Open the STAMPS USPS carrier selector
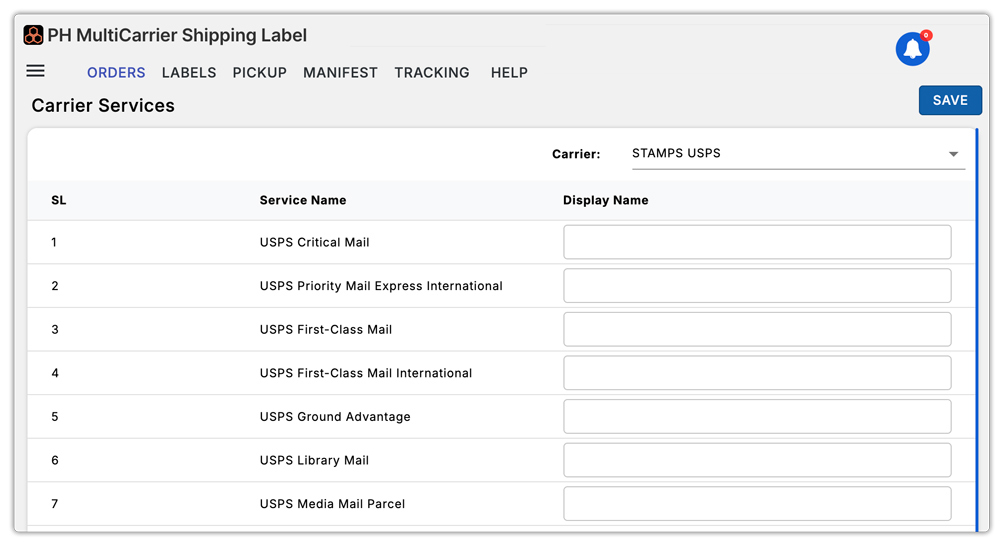Viewport: 1000px width, 544px height. (798, 154)
